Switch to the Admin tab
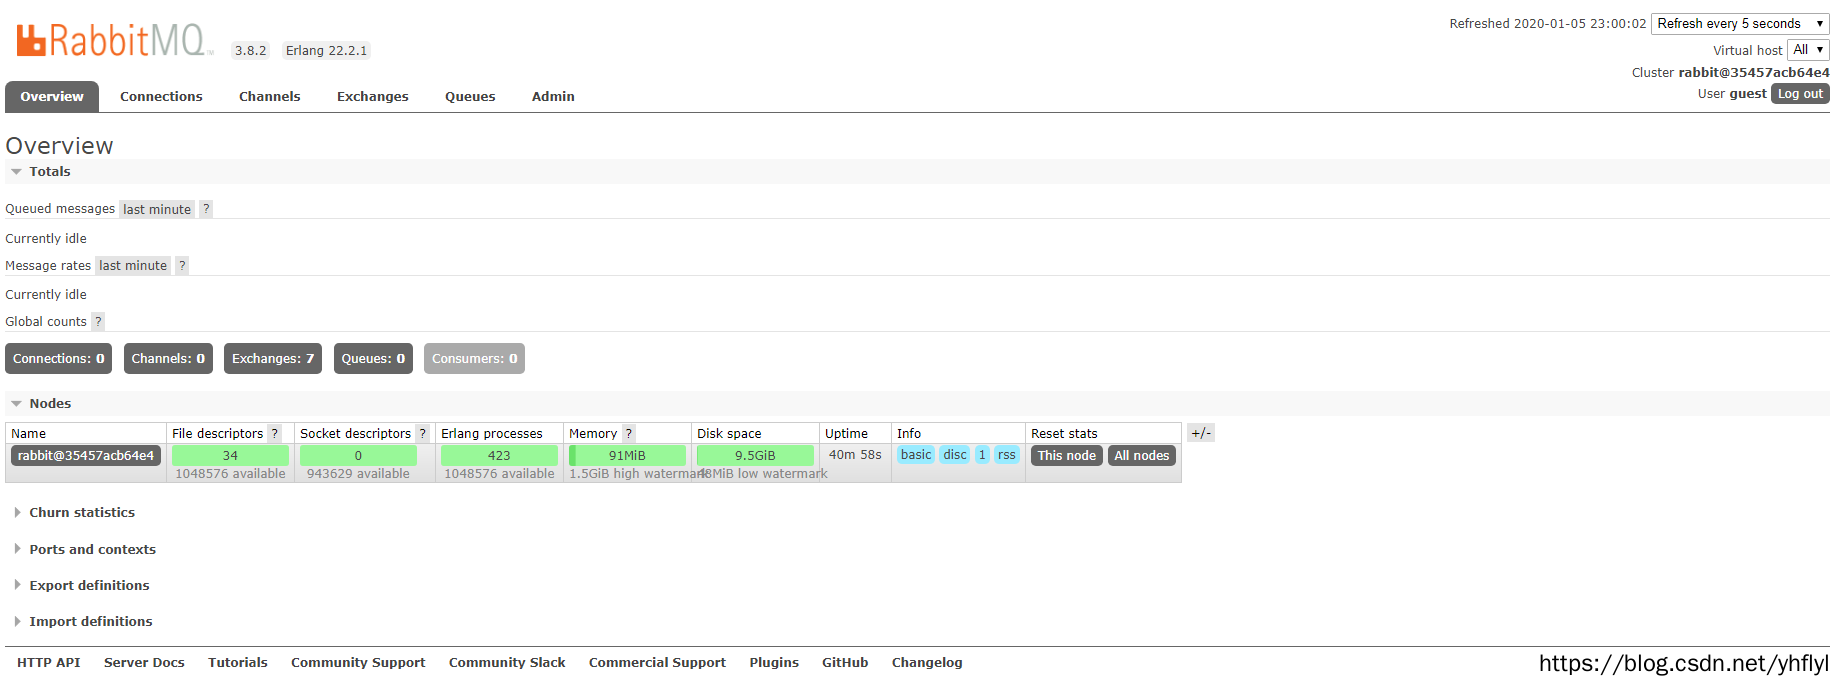Image resolution: width=1838 pixels, height=686 pixels. 553,97
